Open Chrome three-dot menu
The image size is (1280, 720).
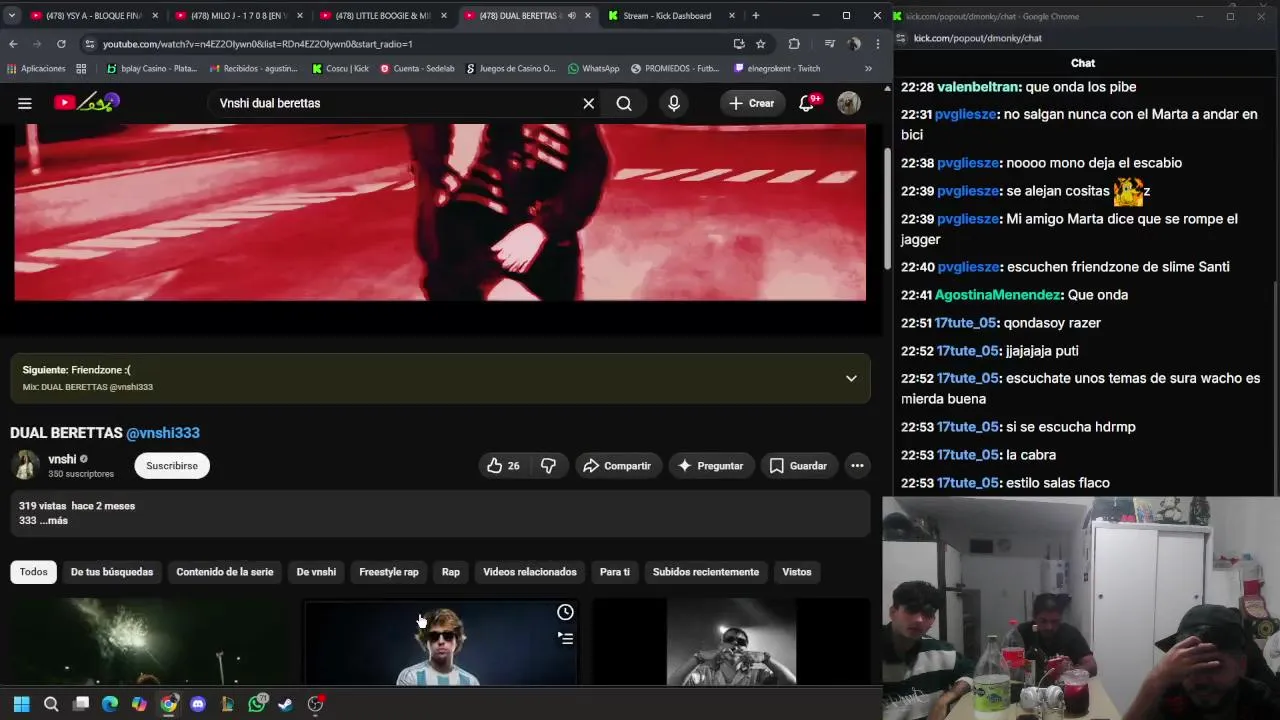pos(877,44)
